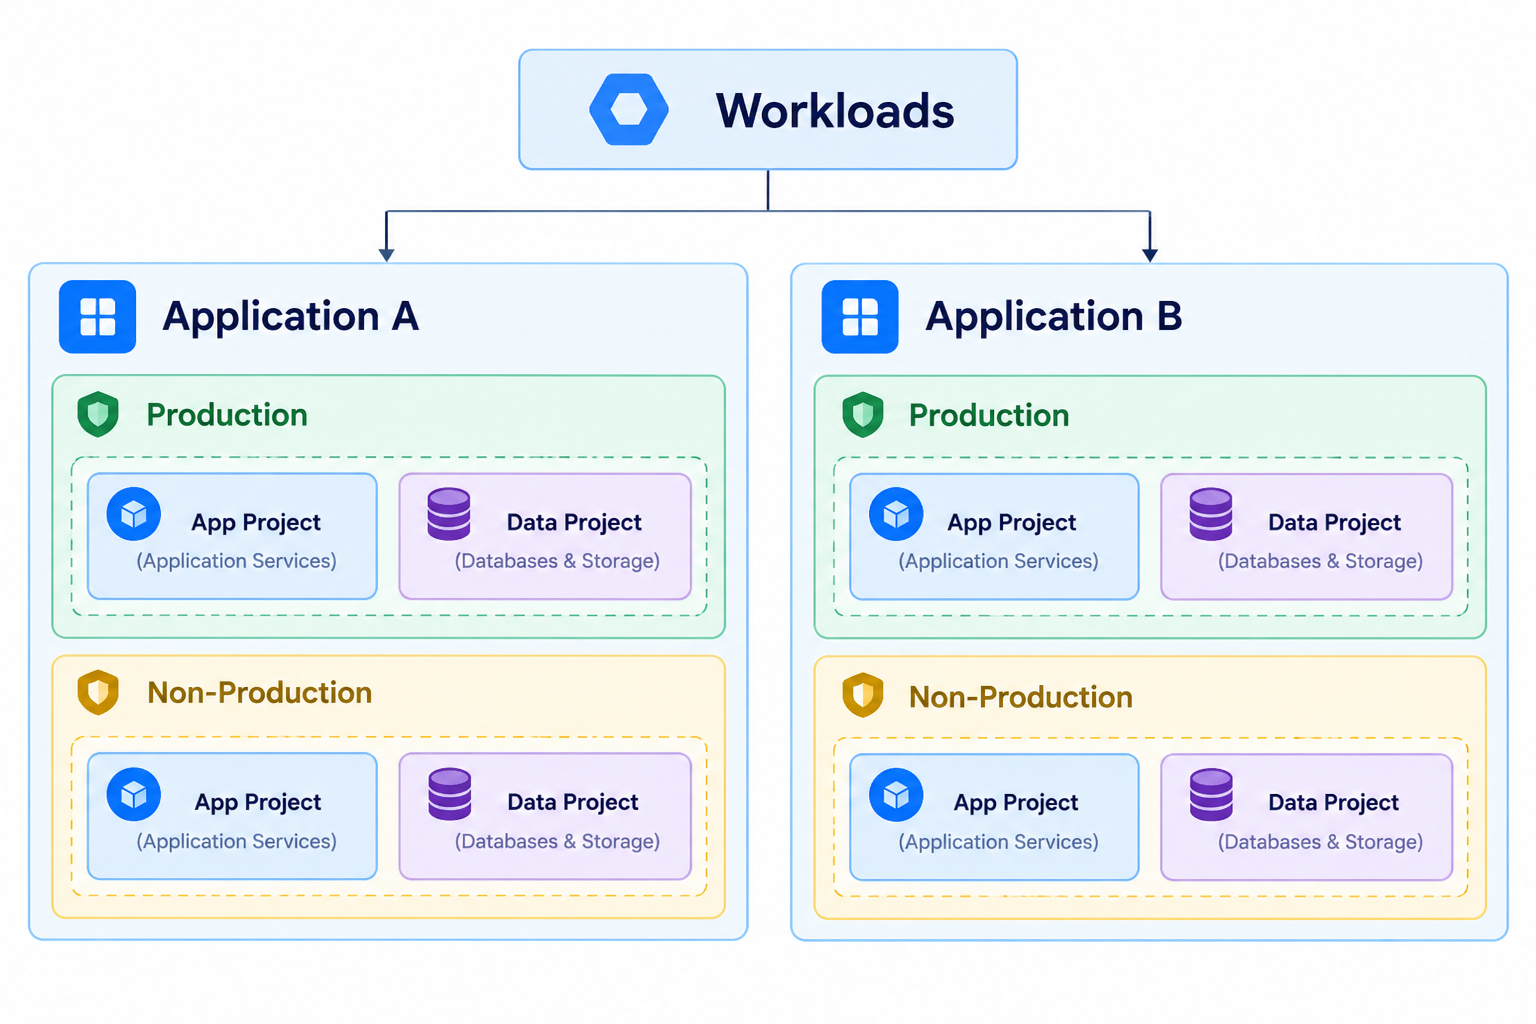Select the Application B heading
Viewport: 1536px width, 1024px height.
tap(1053, 317)
